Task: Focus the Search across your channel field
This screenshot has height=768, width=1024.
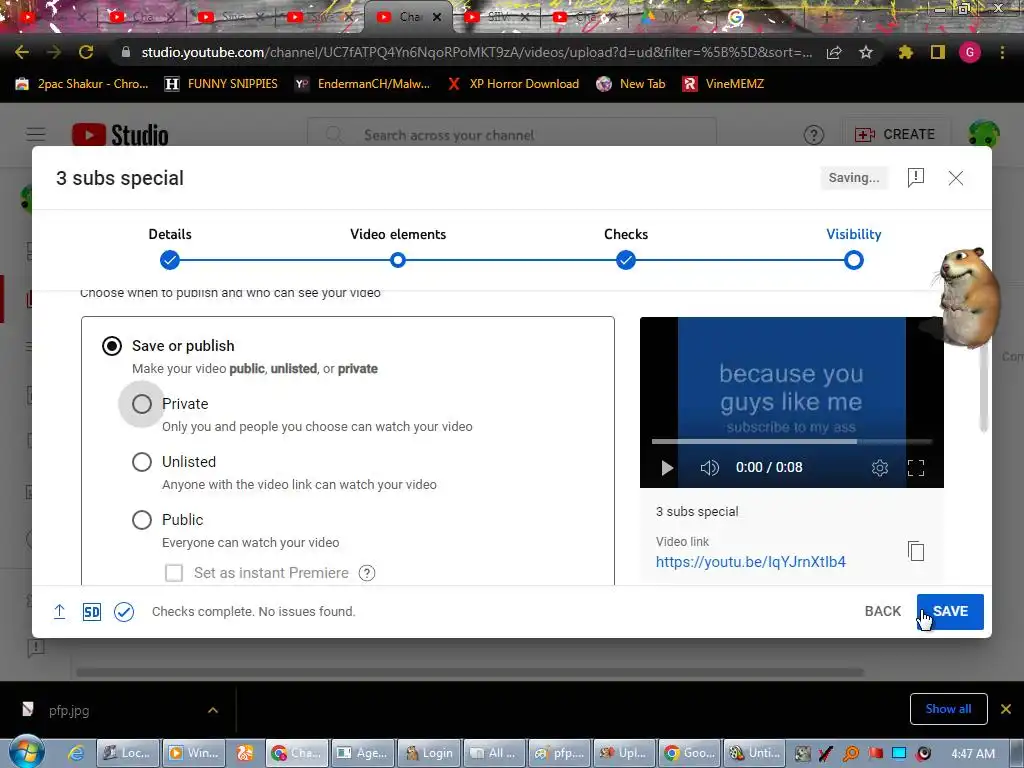Action: [x=512, y=135]
